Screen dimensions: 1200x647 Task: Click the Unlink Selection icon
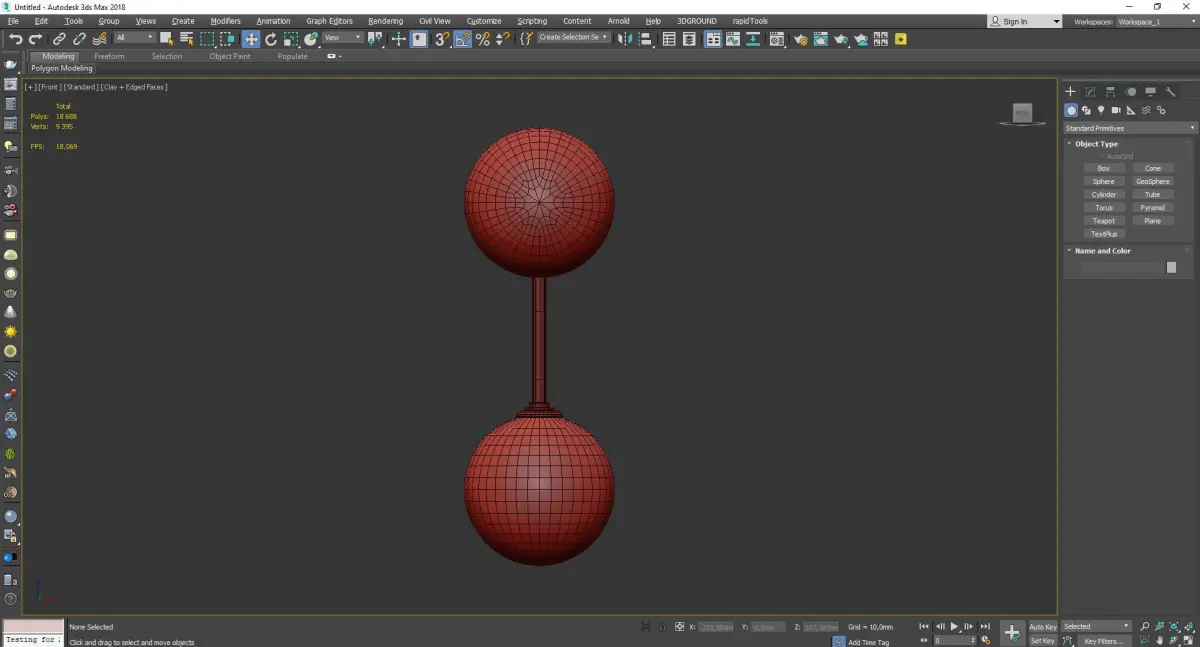(x=80, y=39)
